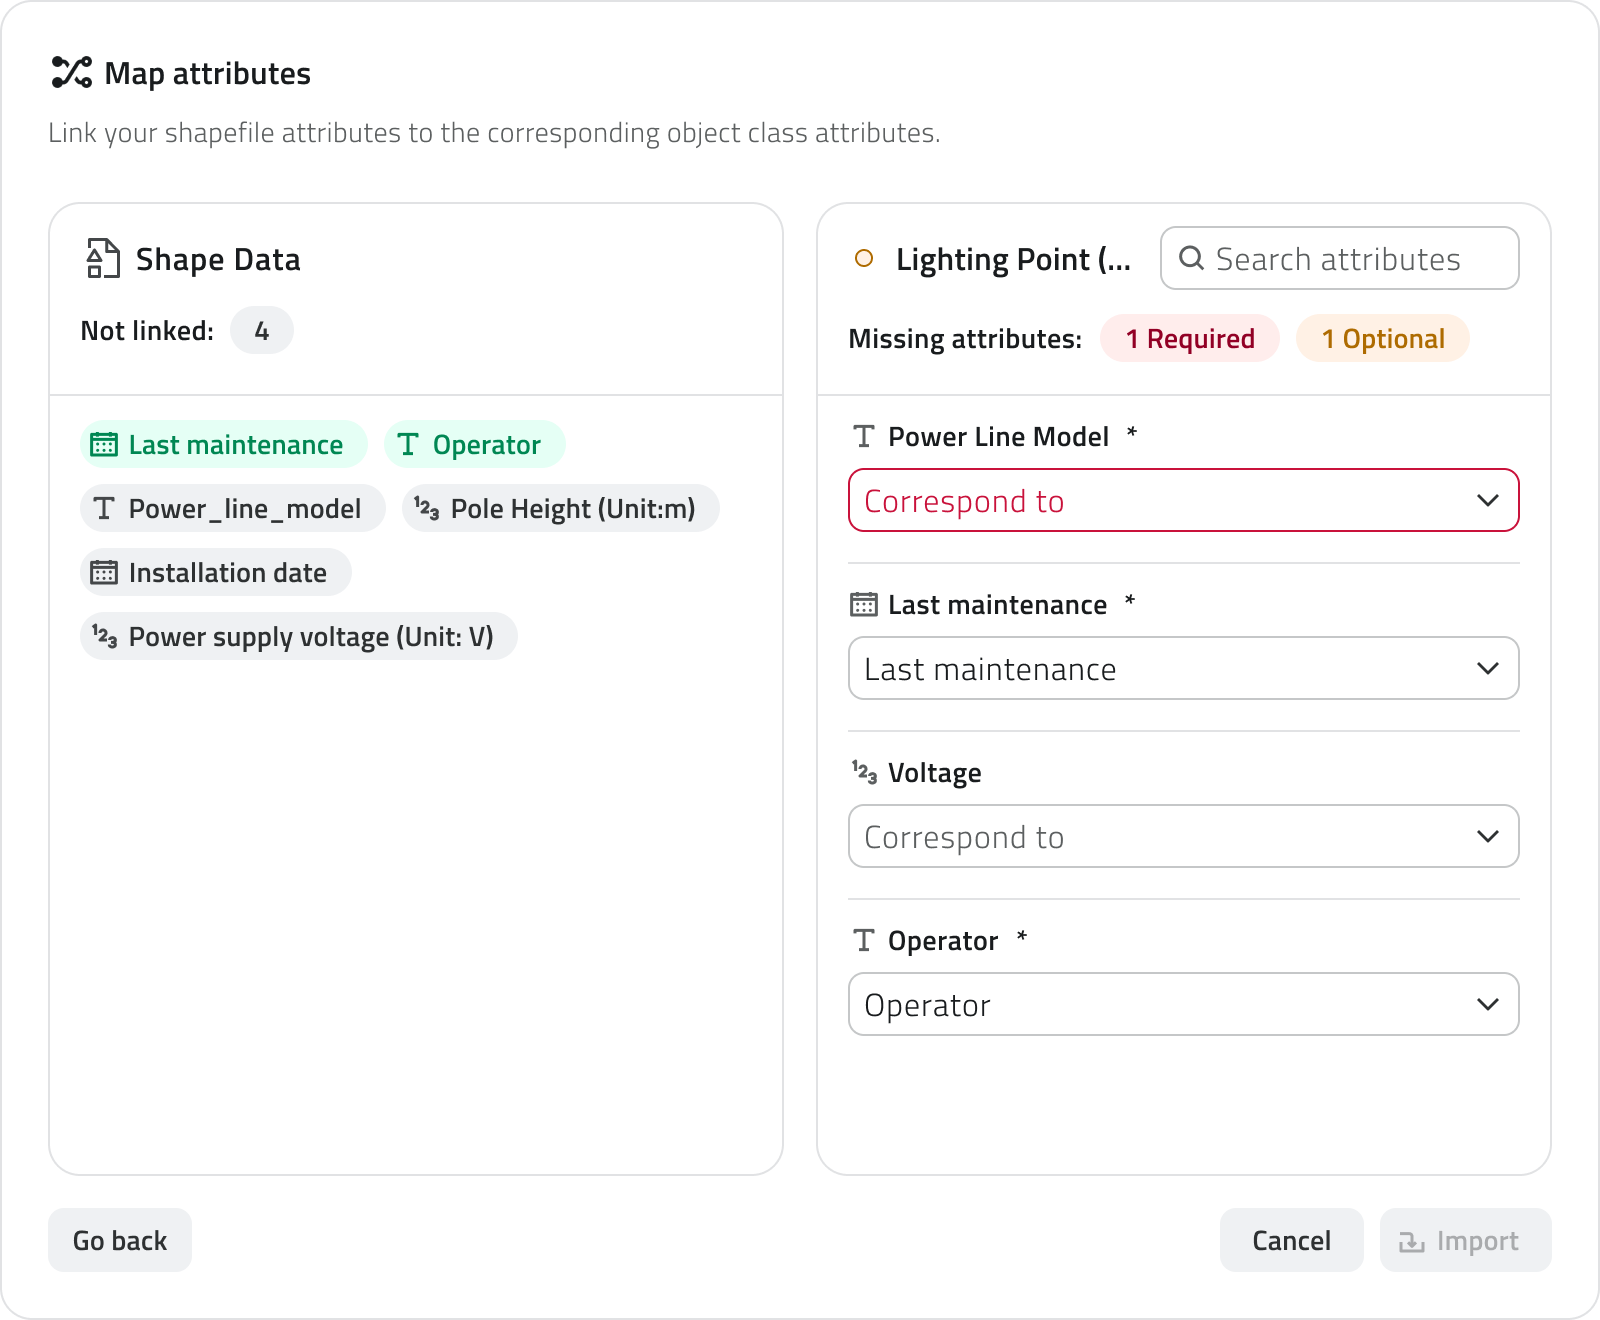Click the number icon beside Voltage label

tap(864, 772)
